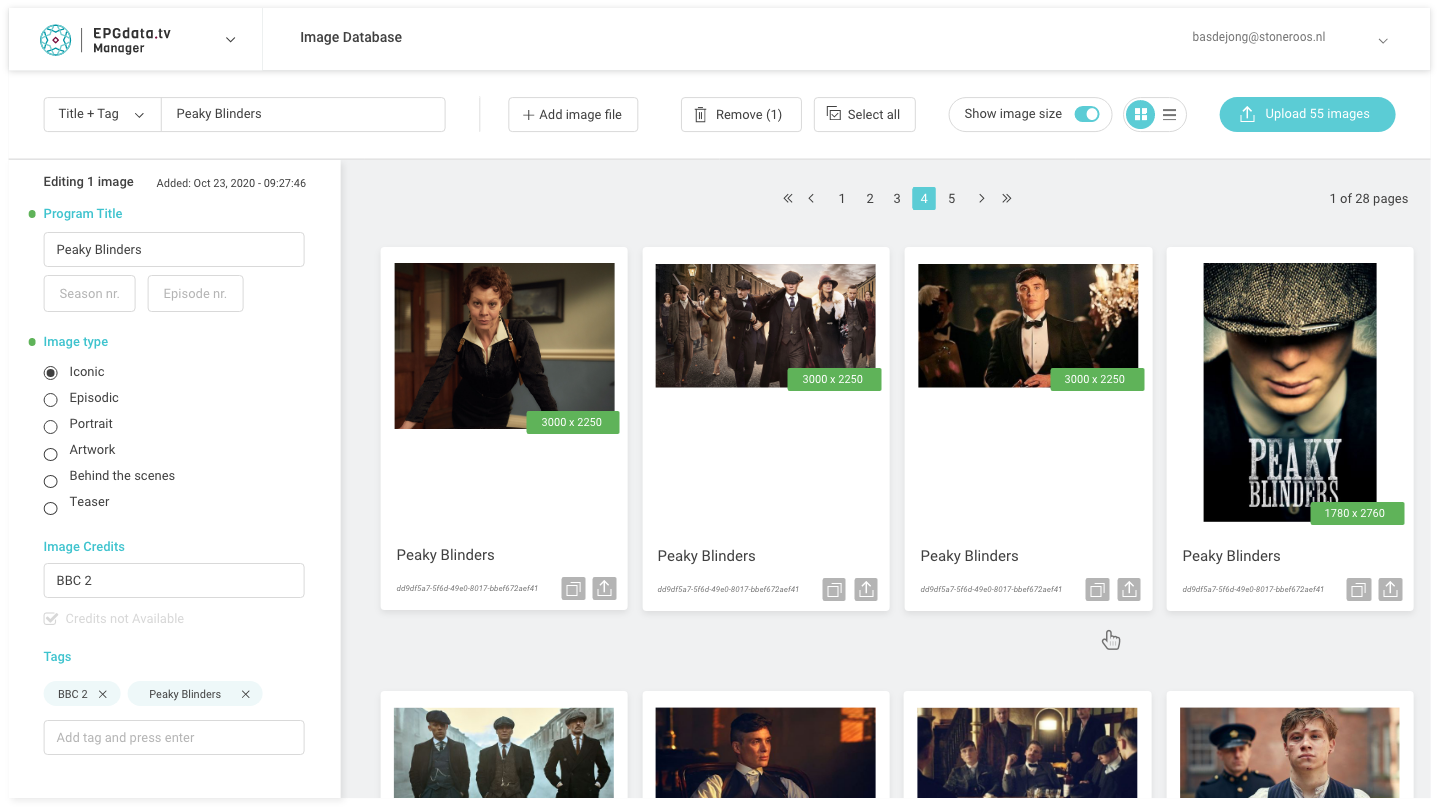Screen dimensions: 1440x810
Task: Select the young man with police officer thumbnail
Action: click(1290, 753)
